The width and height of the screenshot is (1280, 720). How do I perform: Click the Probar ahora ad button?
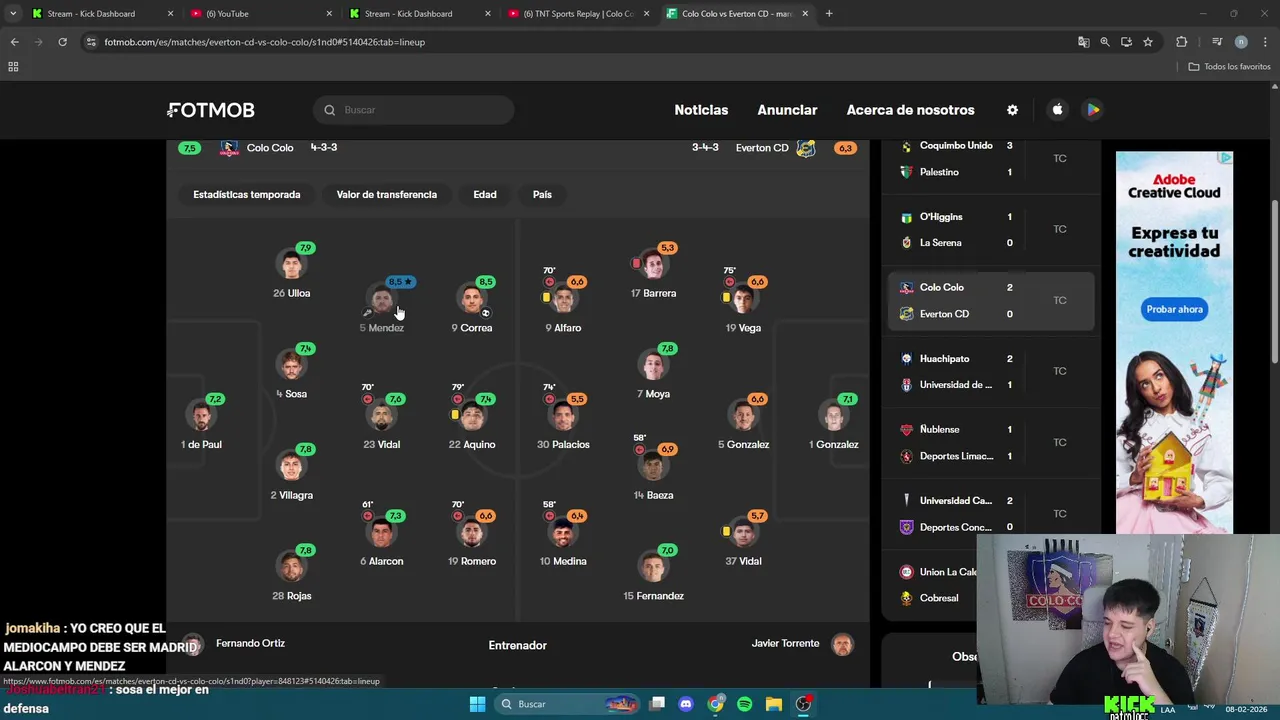point(1175,310)
